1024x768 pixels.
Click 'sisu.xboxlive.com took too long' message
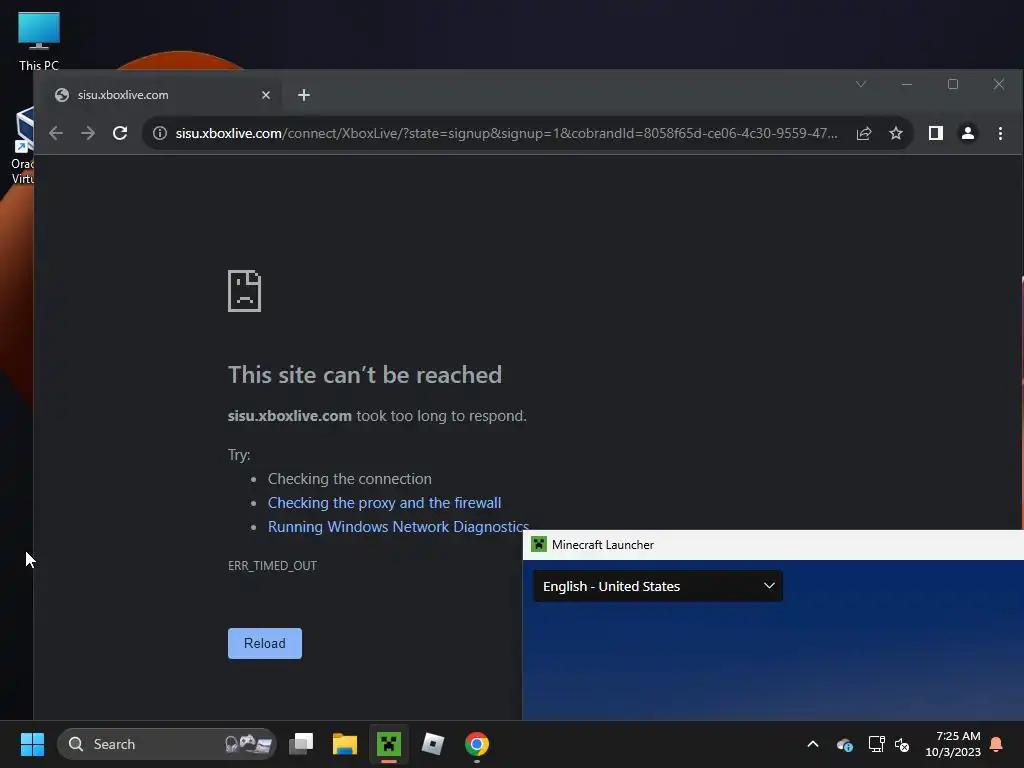(x=377, y=416)
